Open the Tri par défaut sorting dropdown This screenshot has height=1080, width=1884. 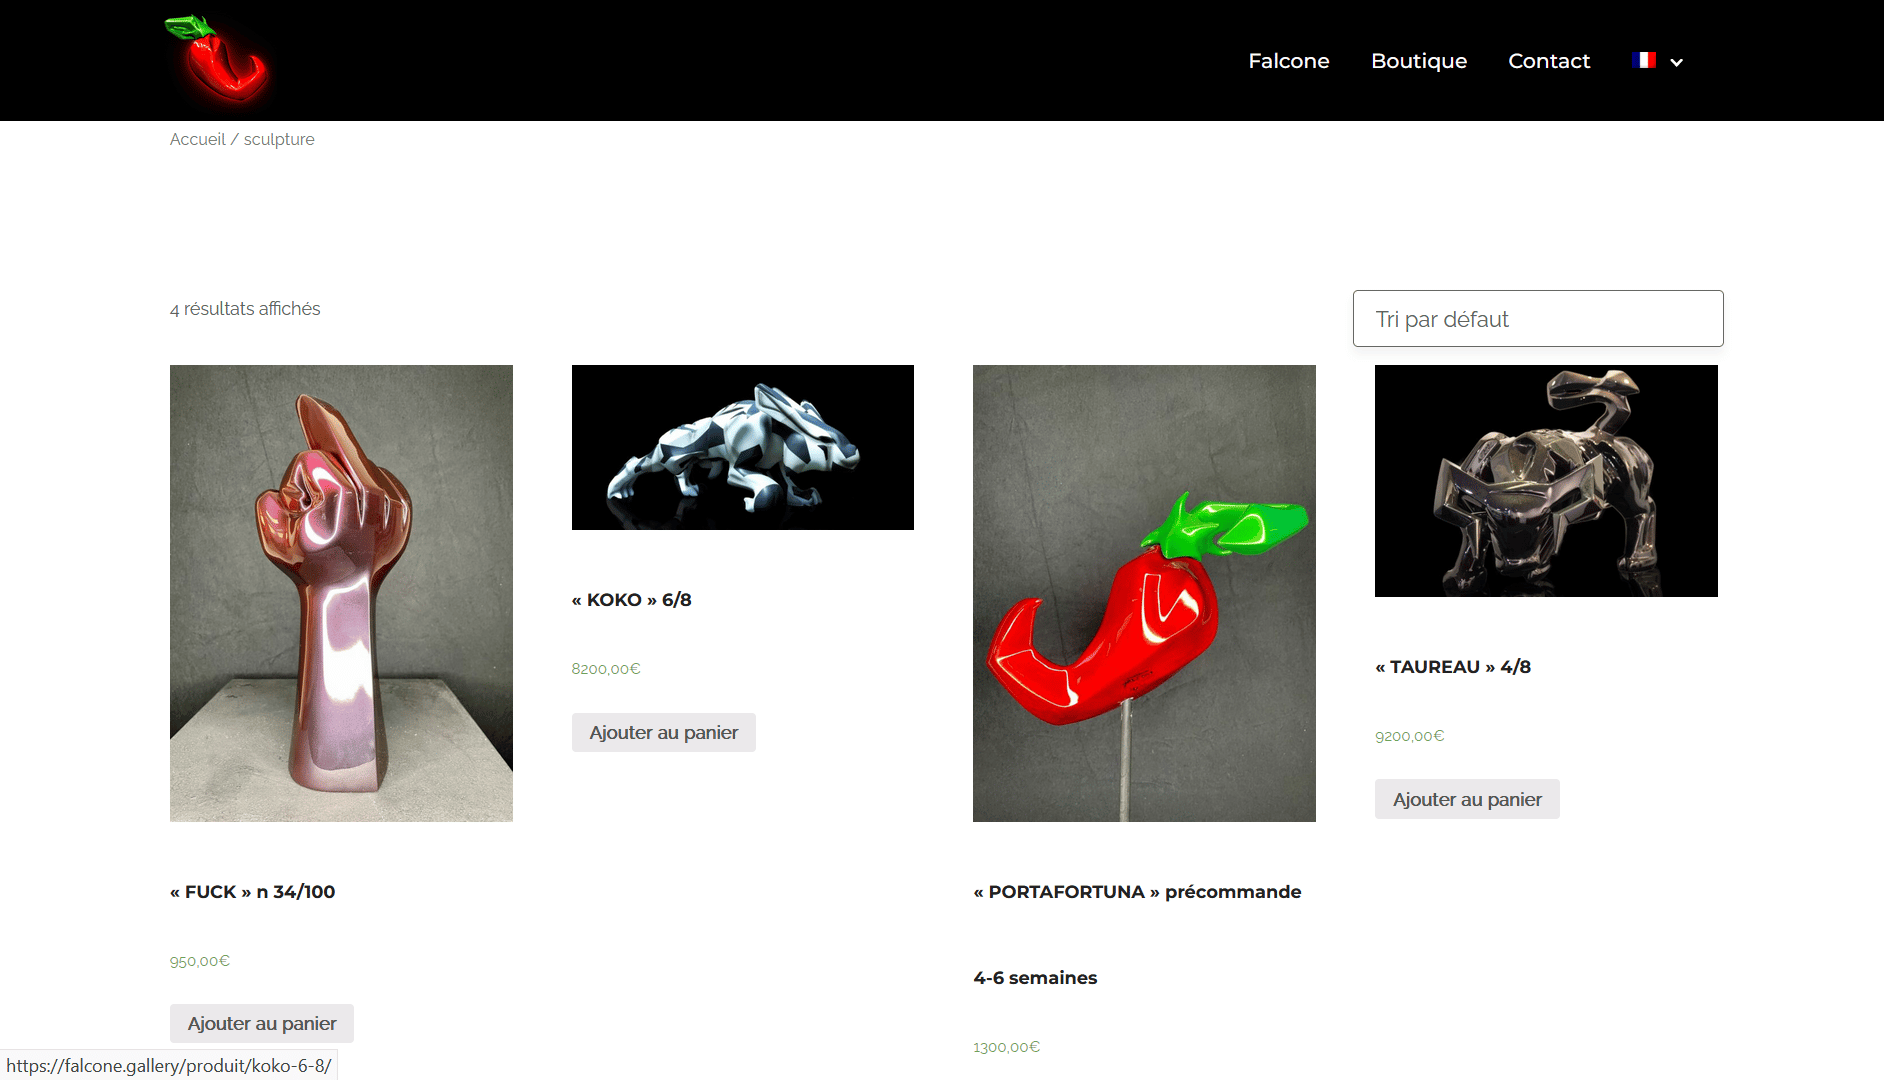(1538, 319)
